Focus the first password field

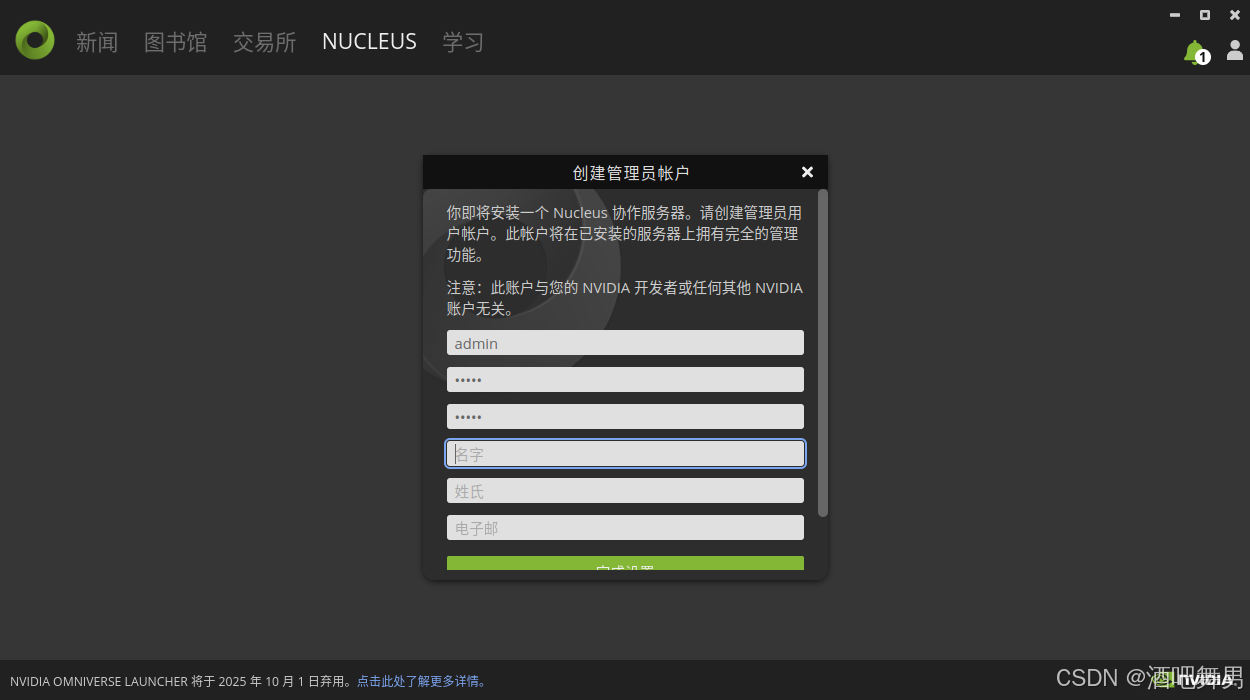click(x=625, y=380)
